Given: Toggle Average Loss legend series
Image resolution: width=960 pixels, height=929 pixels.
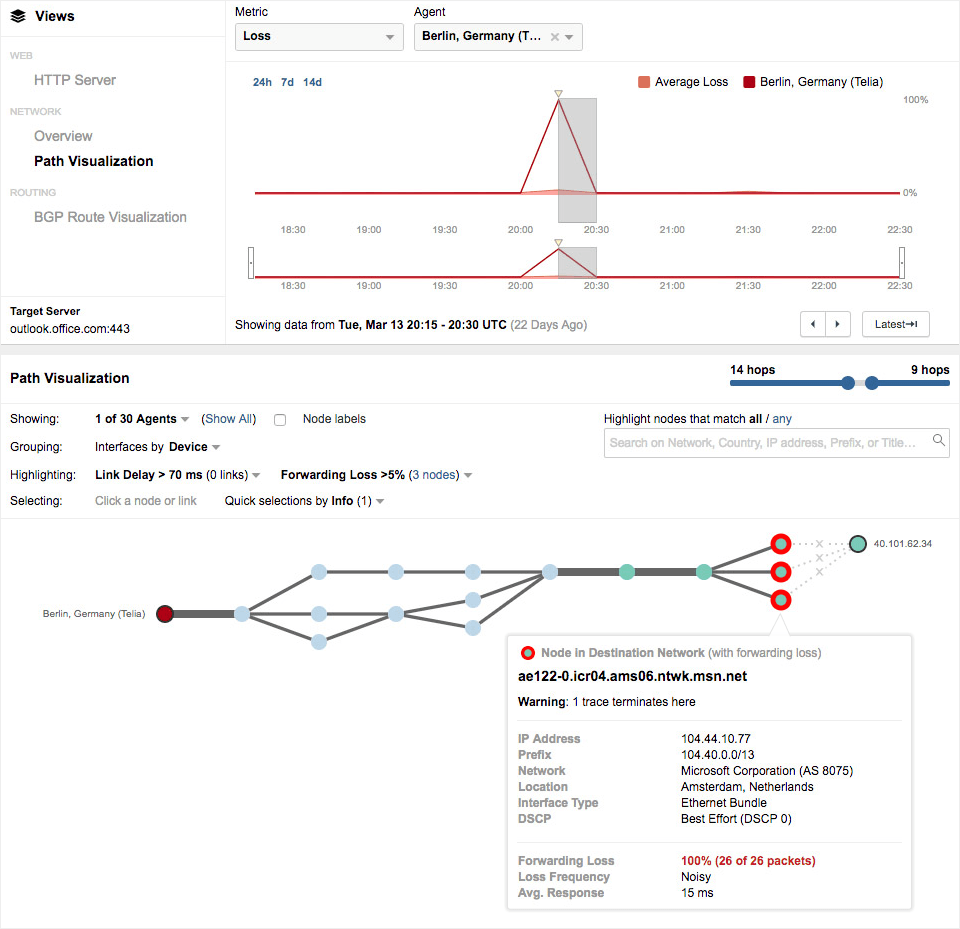Looking at the screenshot, I should click(683, 82).
